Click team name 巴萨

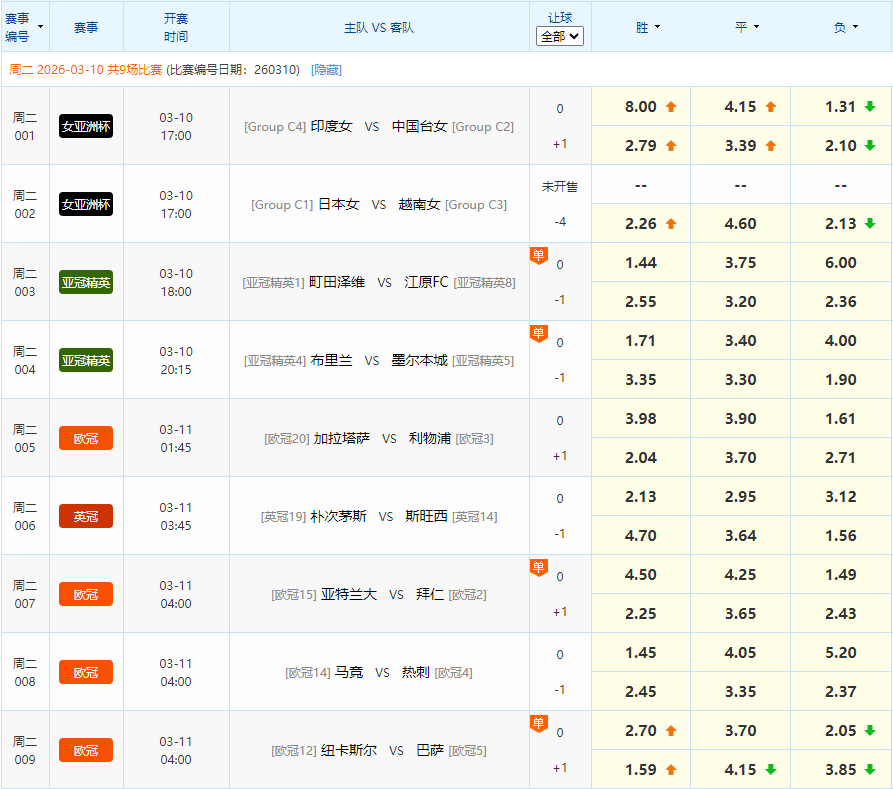coord(430,751)
